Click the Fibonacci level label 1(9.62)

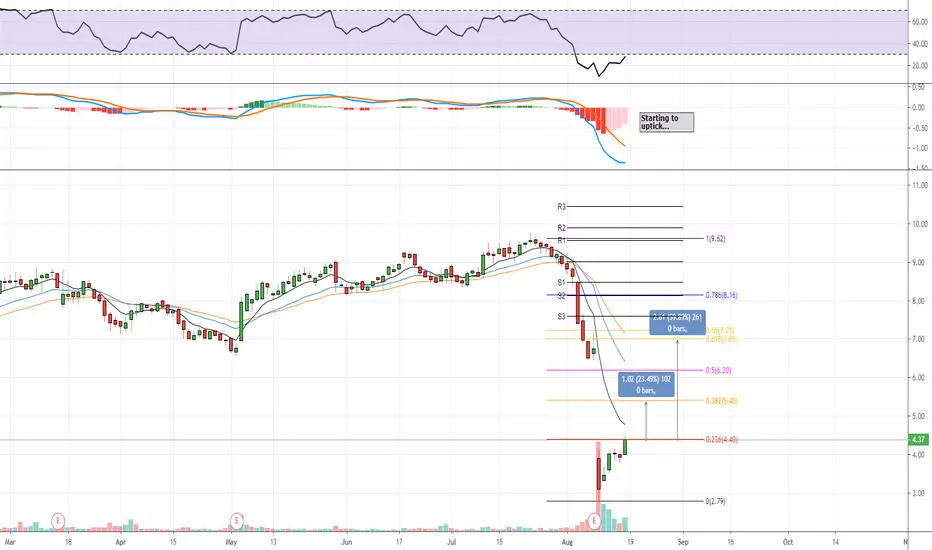point(715,239)
